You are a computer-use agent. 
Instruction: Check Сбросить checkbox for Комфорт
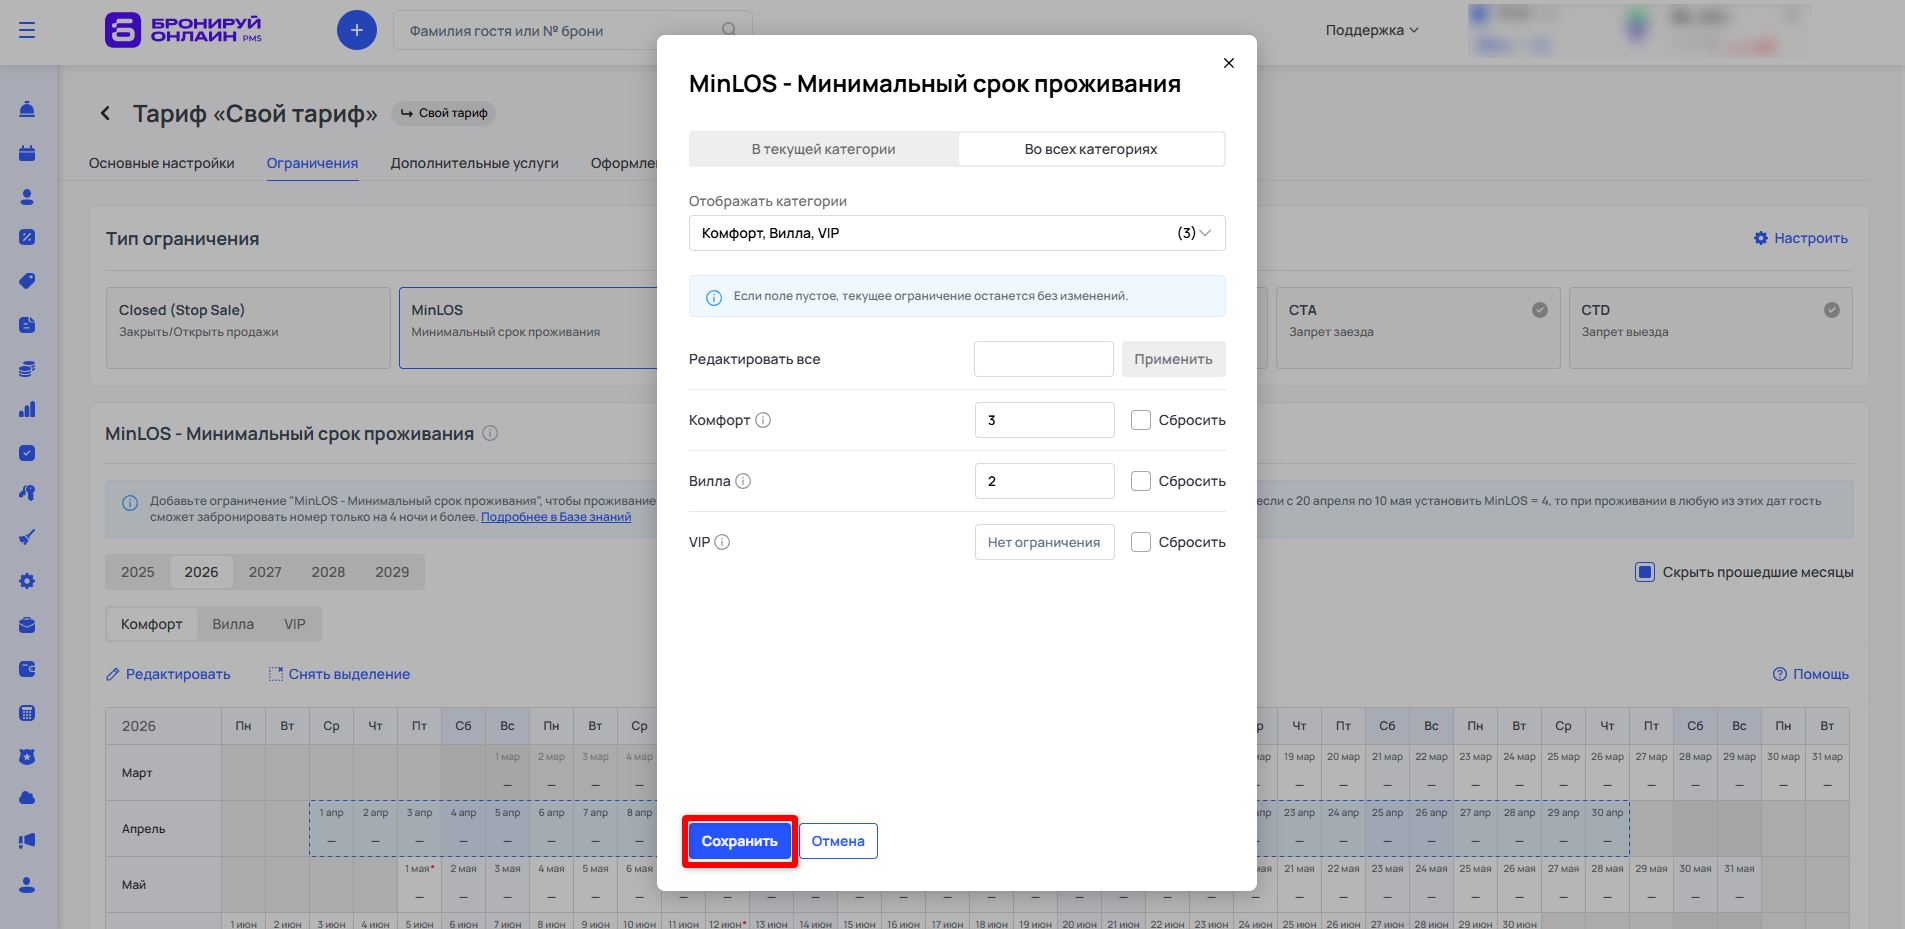coord(1141,420)
